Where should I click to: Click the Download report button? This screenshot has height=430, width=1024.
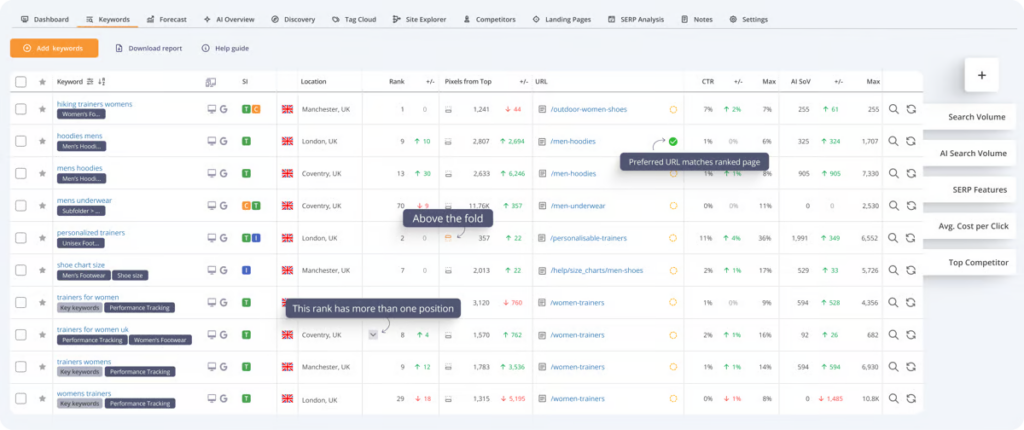click(149, 48)
